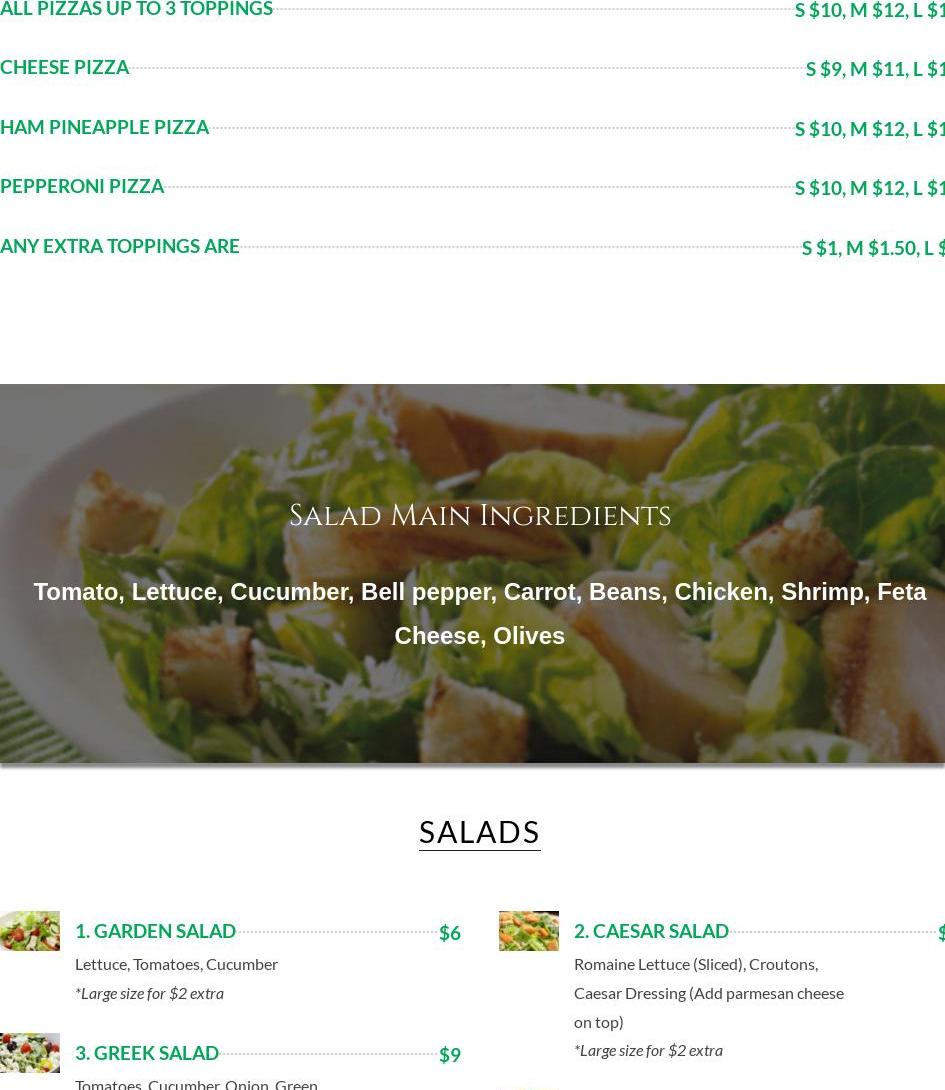Click All Pizzas Up To 3 Toppings
Viewport: 945px width, 1090px height.
point(136,9)
